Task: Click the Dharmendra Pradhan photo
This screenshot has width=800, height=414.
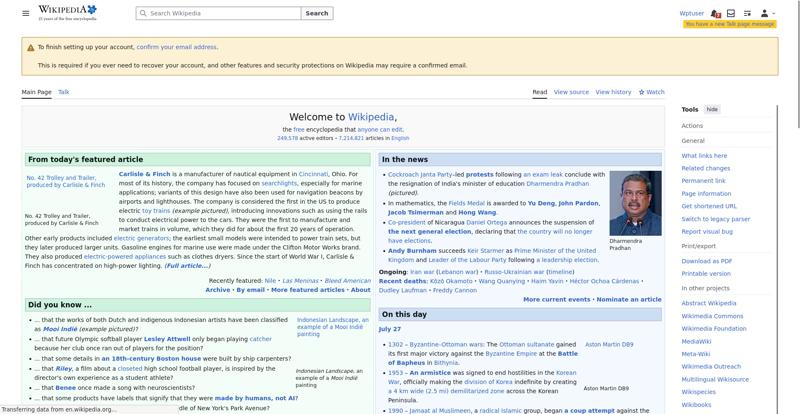Action: tap(635, 203)
